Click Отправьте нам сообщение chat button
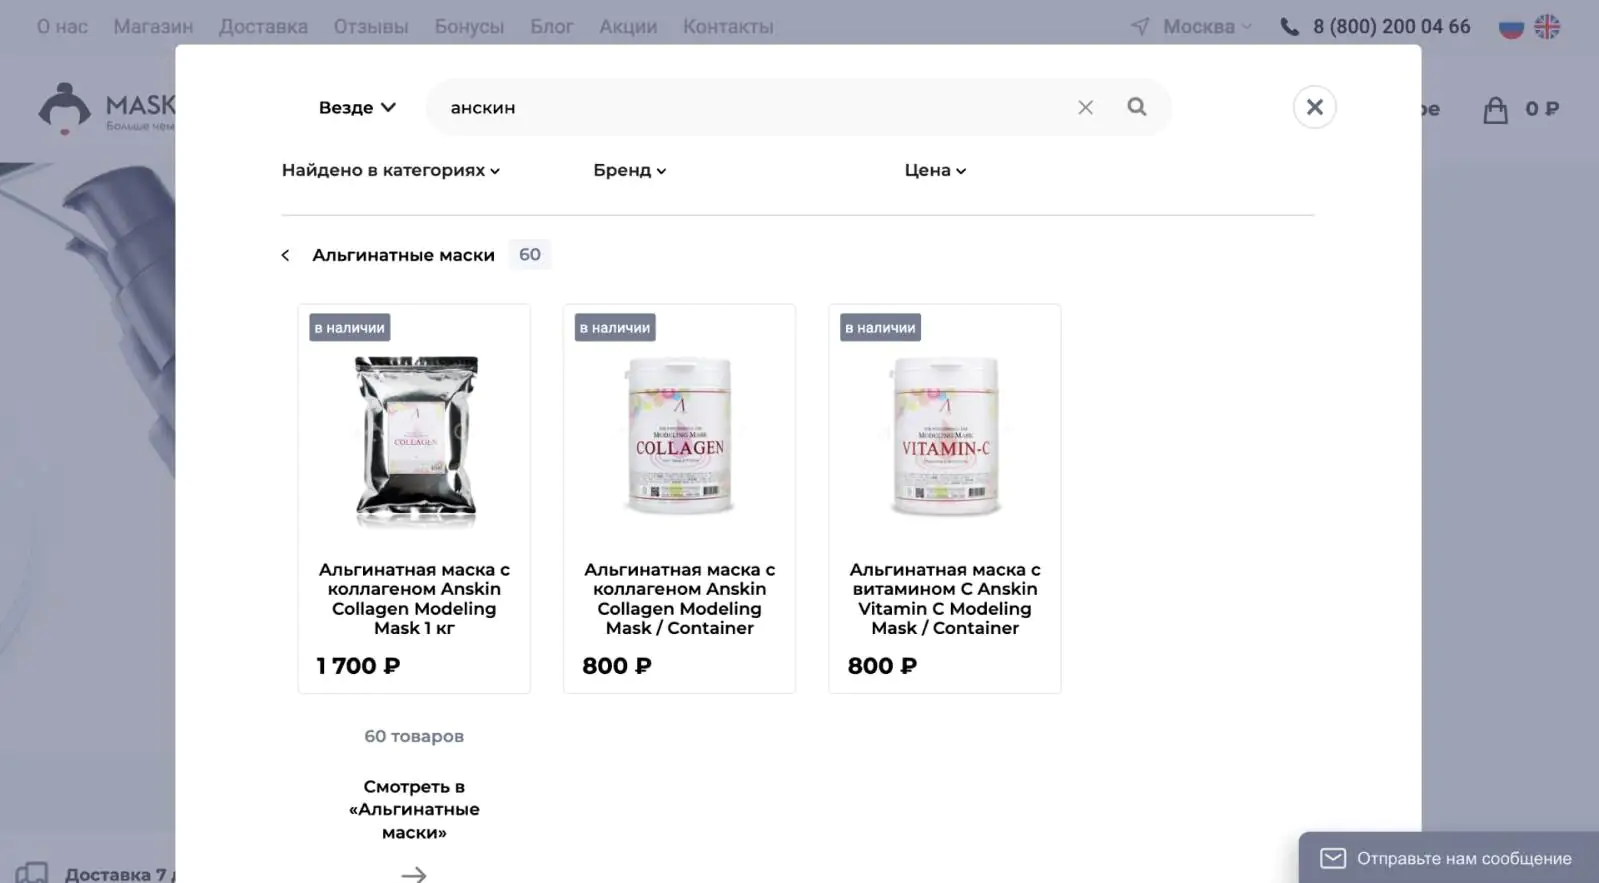1599x883 pixels. pyautogui.click(x=1448, y=858)
